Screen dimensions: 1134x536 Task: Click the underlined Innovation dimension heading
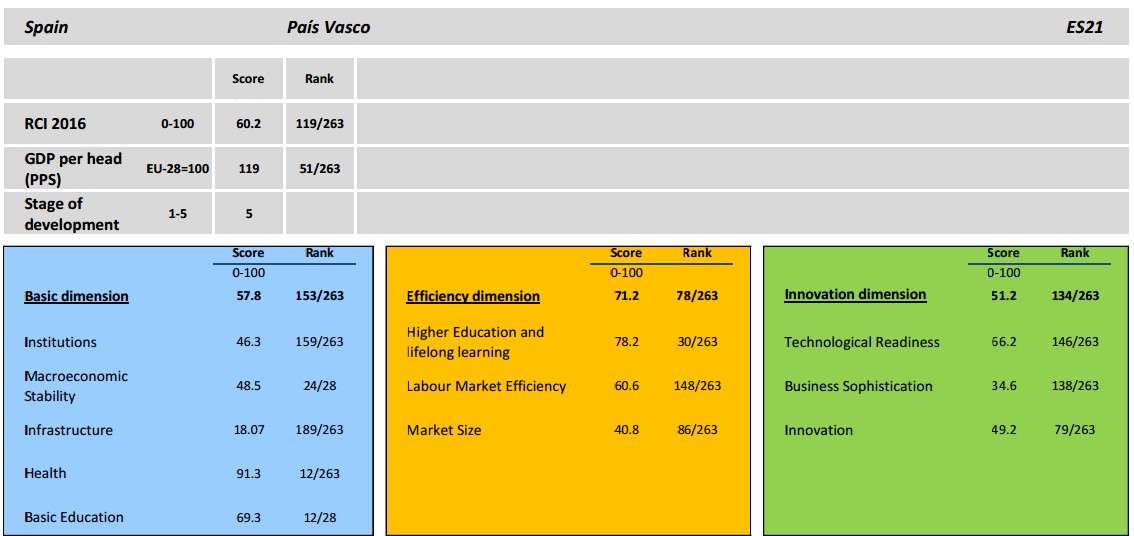coord(855,295)
